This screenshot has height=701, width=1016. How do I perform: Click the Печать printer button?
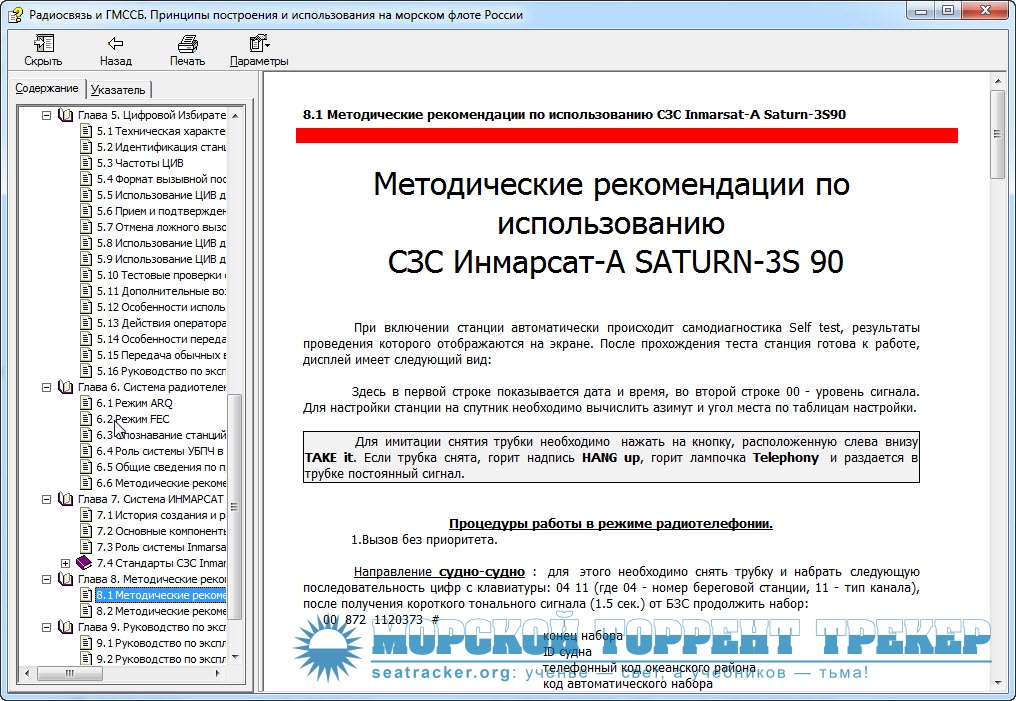click(x=187, y=51)
